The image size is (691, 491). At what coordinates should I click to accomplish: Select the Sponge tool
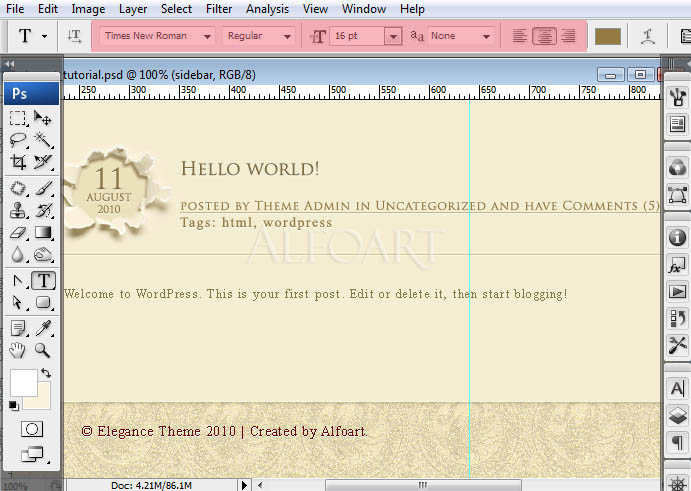43,254
